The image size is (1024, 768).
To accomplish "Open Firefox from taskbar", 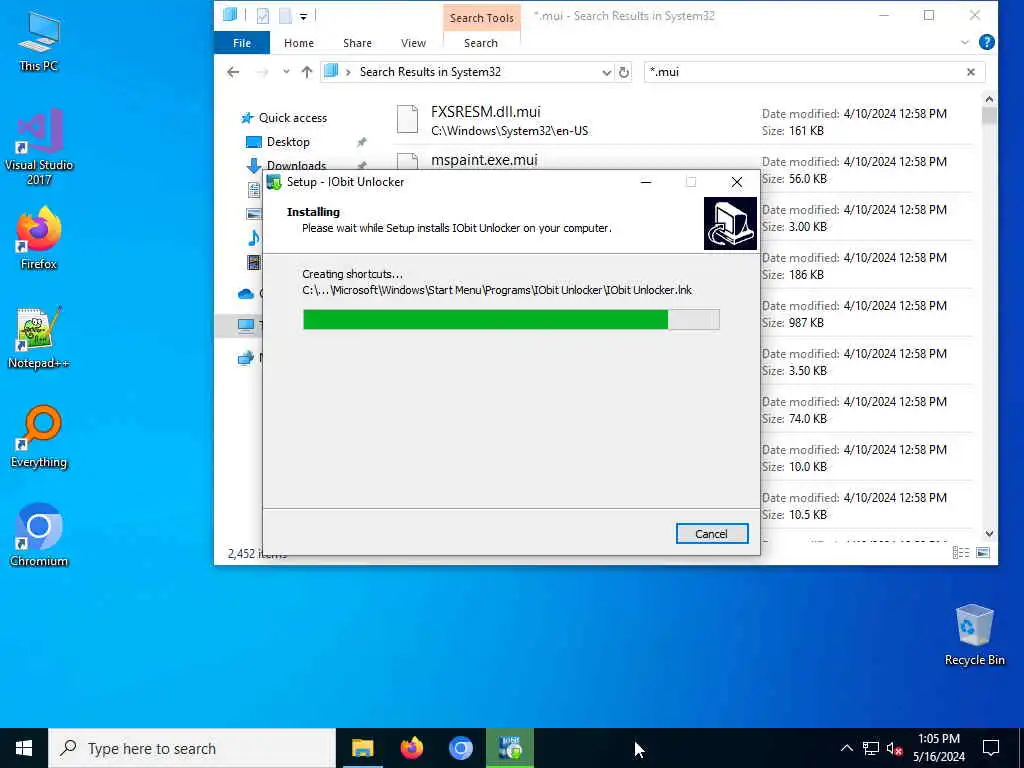I will (x=411, y=748).
